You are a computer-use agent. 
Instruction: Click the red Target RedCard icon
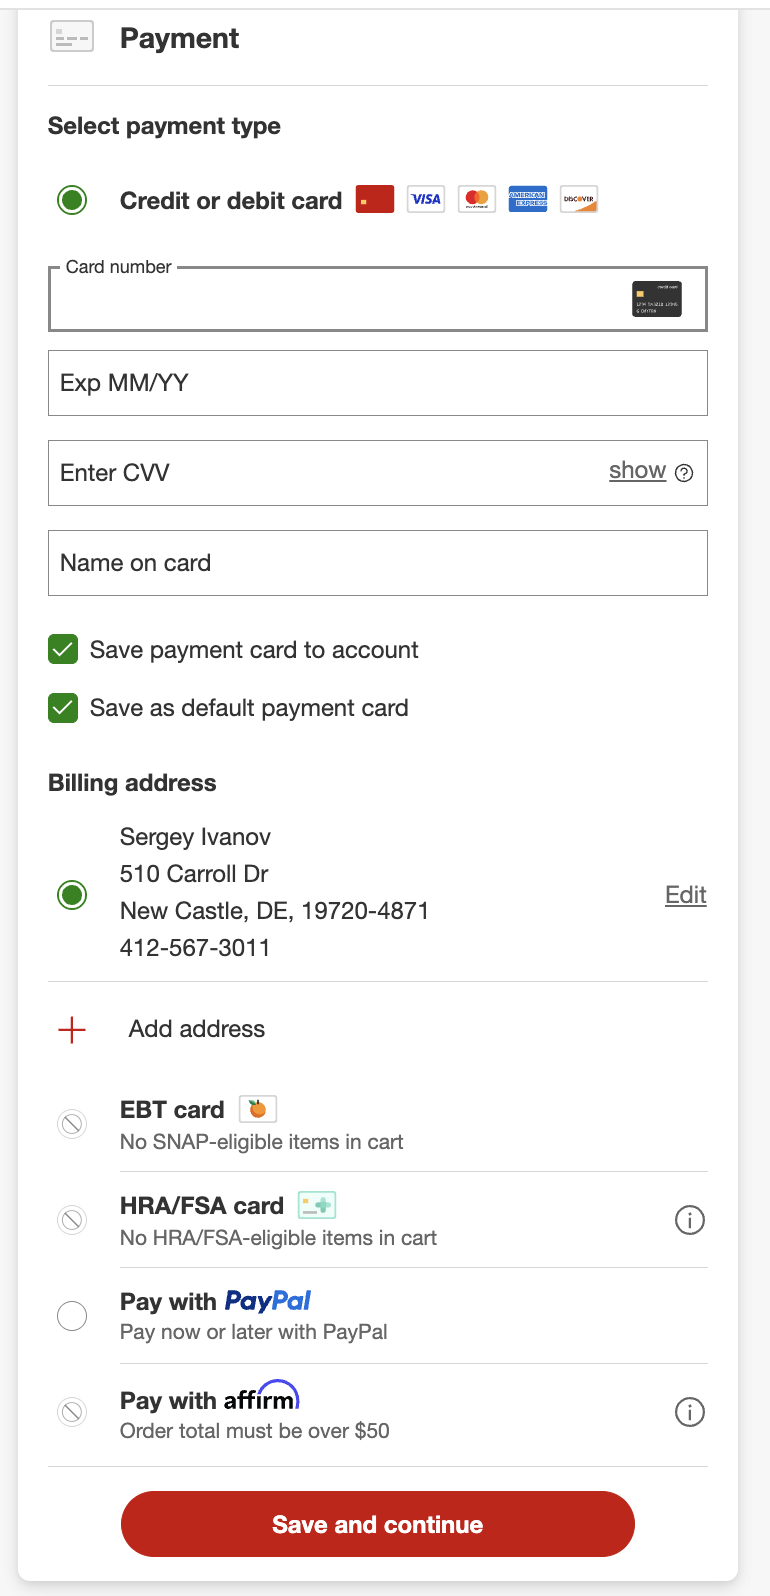coord(375,199)
